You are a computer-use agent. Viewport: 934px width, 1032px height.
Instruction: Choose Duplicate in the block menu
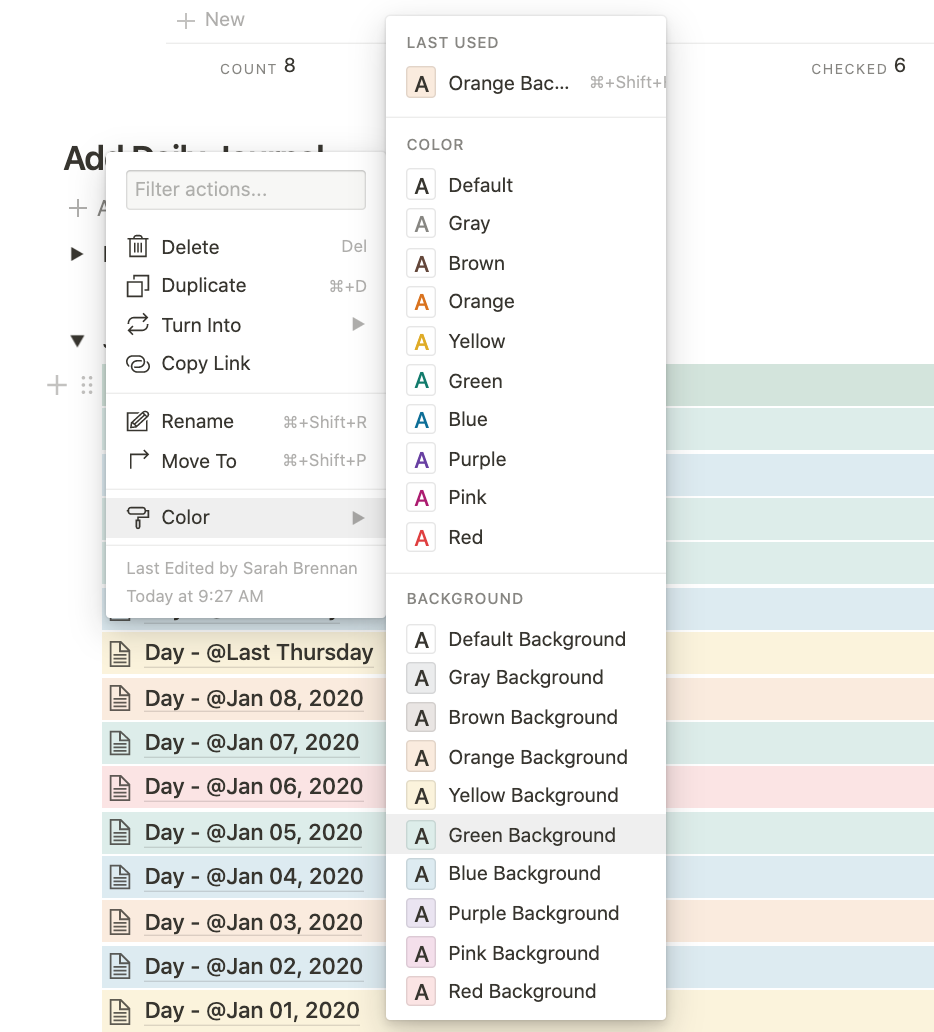click(x=246, y=286)
